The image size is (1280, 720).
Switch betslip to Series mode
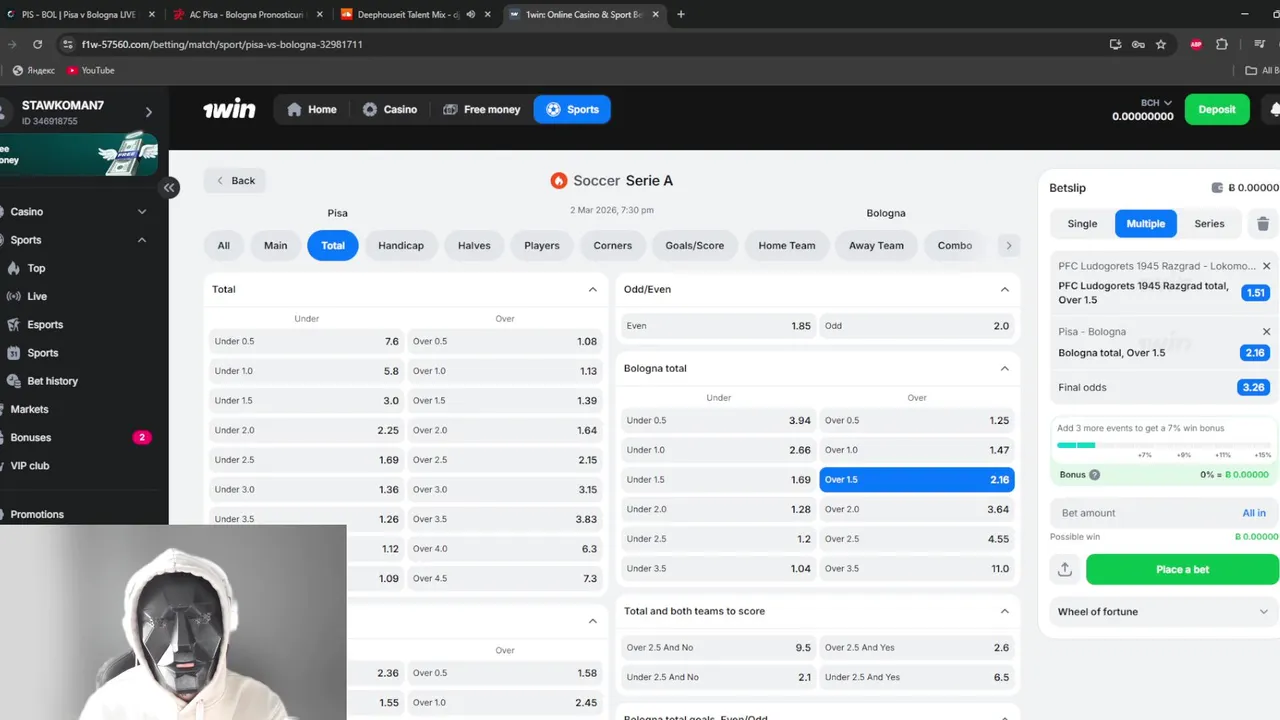(x=1209, y=224)
